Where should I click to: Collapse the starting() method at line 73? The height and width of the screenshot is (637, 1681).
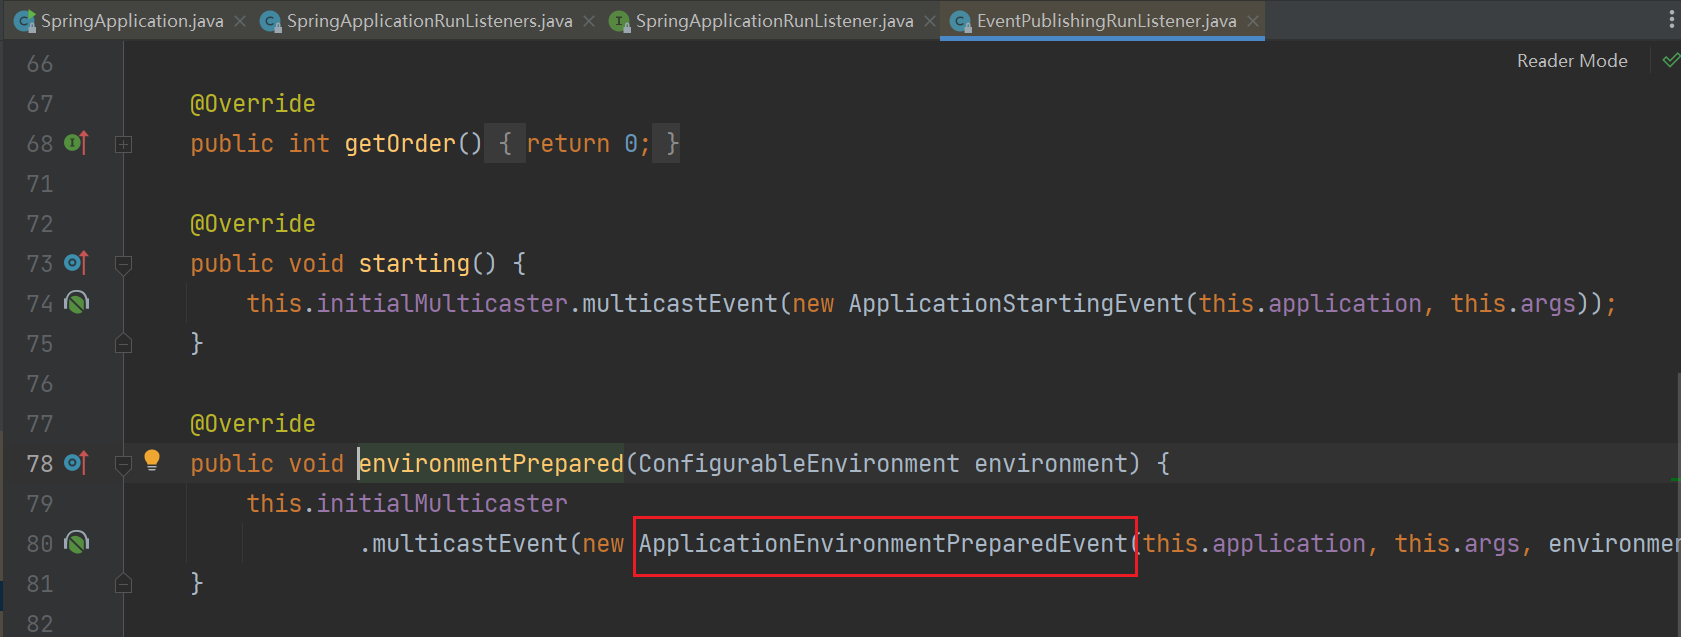tap(123, 264)
